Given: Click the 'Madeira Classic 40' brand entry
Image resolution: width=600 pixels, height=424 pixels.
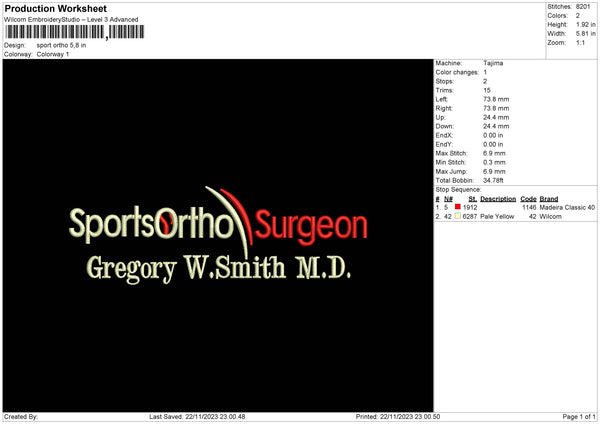Looking at the screenshot, I should point(567,207).
